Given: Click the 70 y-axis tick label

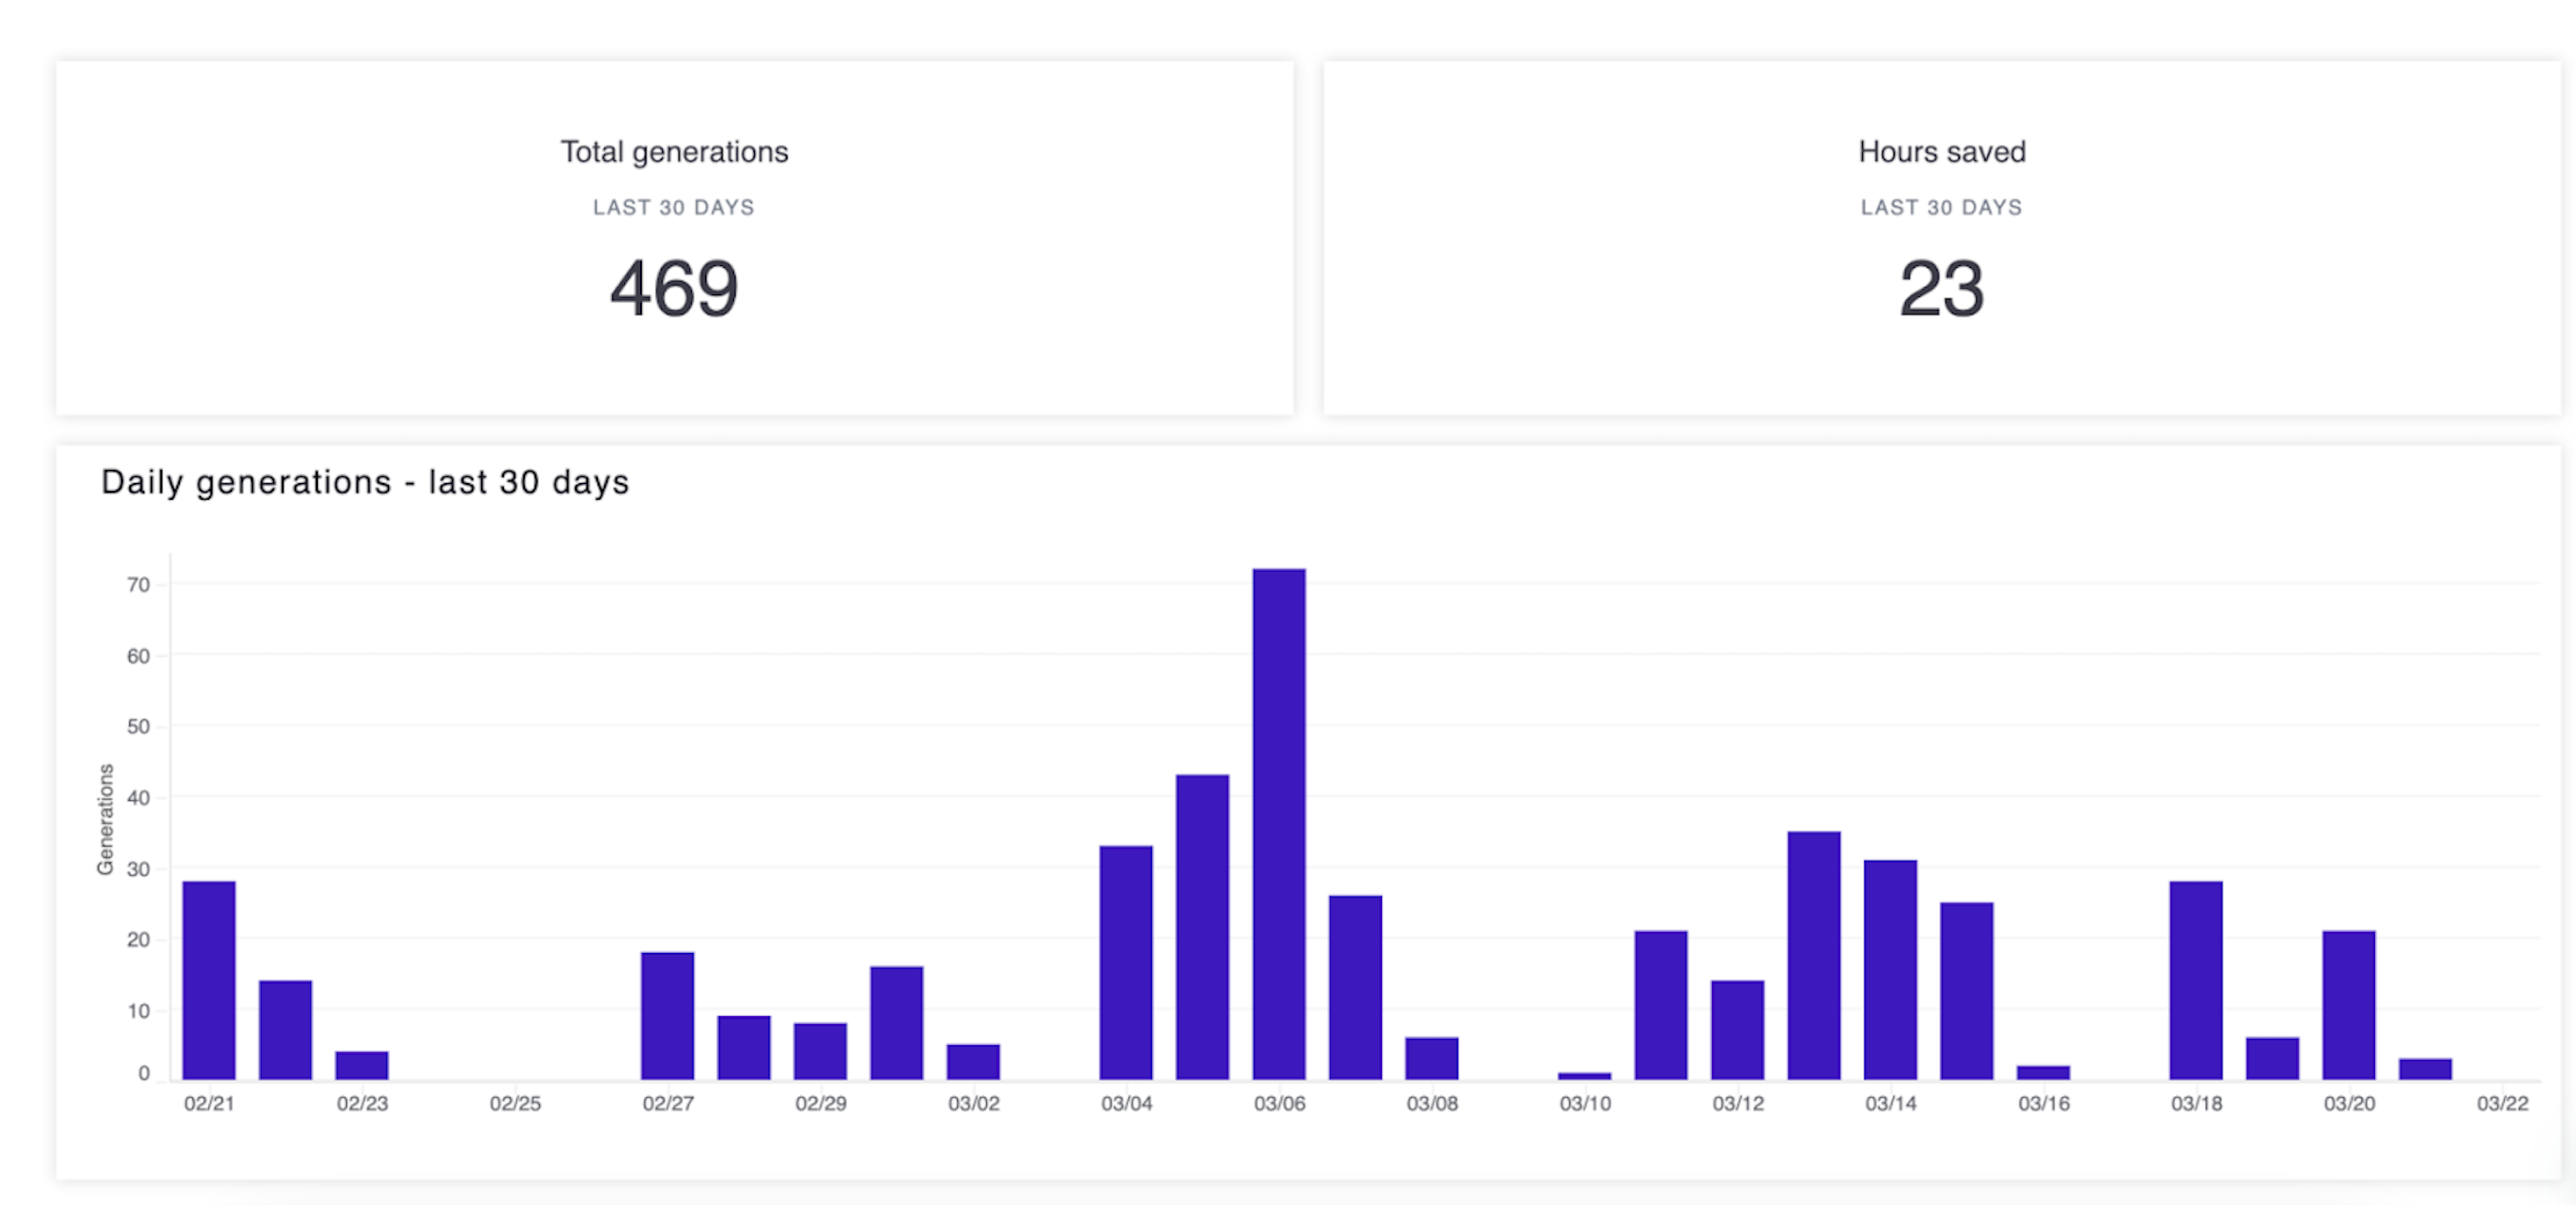Looking at the screenshot, I should tap(138, 585).
